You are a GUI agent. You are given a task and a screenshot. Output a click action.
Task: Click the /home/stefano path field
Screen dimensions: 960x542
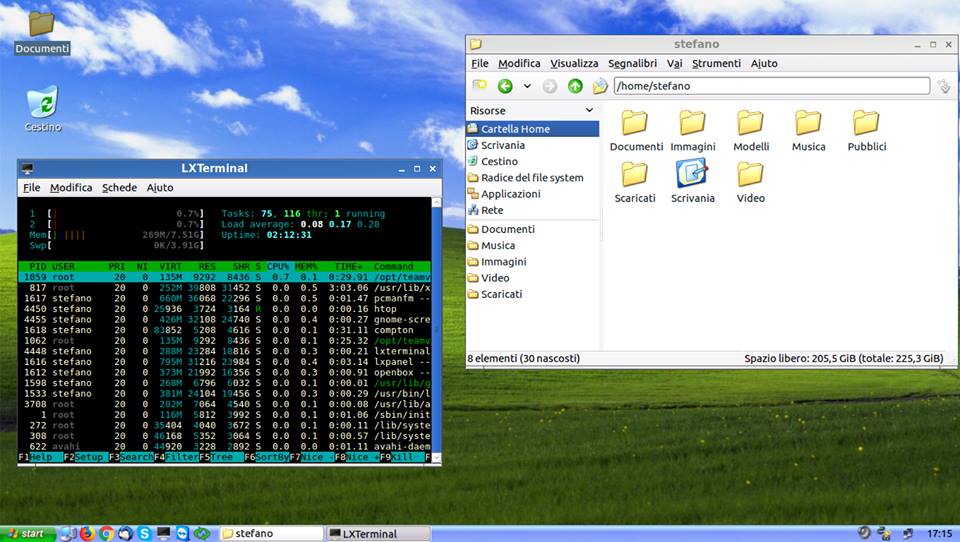771,86
